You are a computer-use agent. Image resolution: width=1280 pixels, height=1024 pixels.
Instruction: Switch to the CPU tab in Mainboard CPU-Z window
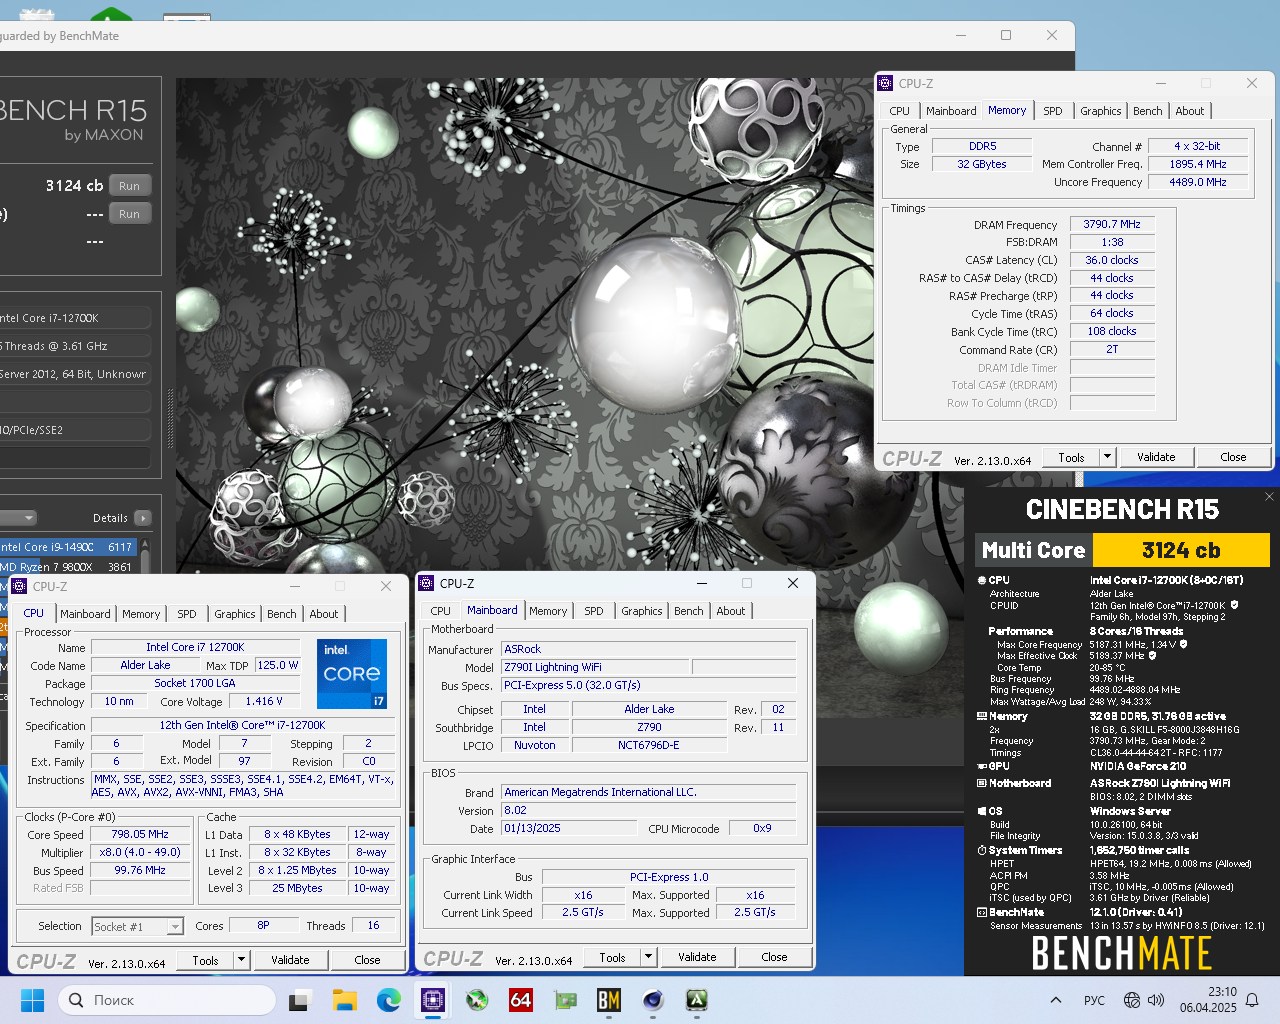440,611
